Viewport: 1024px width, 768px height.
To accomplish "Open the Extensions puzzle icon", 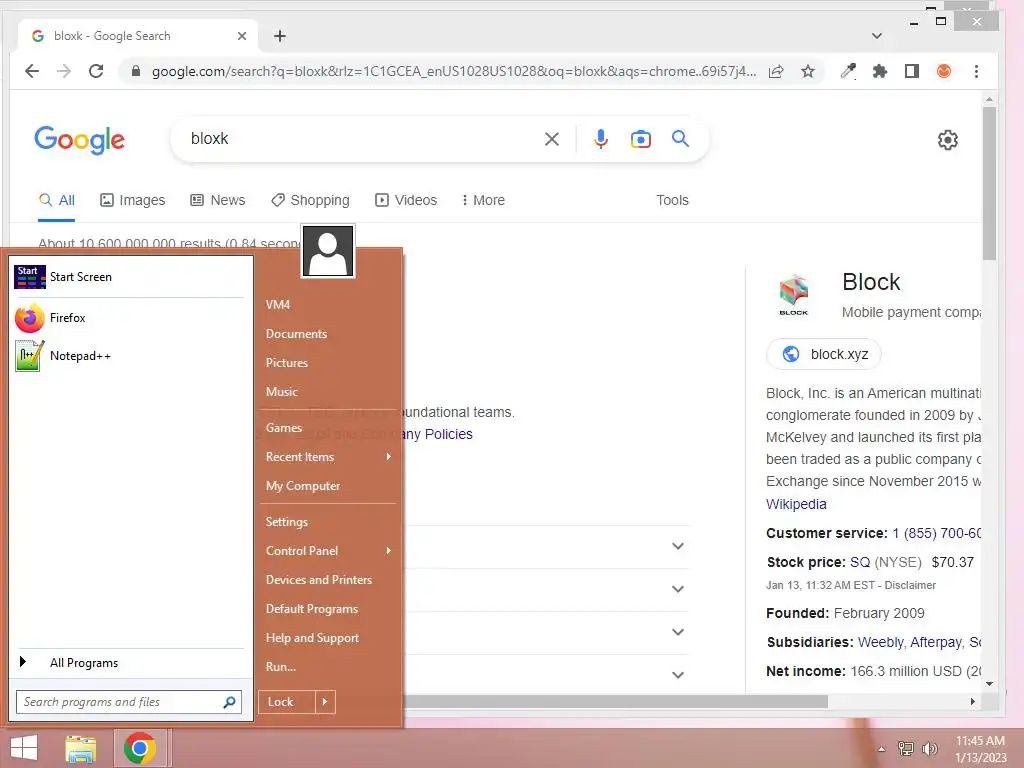I will [880, 71].
